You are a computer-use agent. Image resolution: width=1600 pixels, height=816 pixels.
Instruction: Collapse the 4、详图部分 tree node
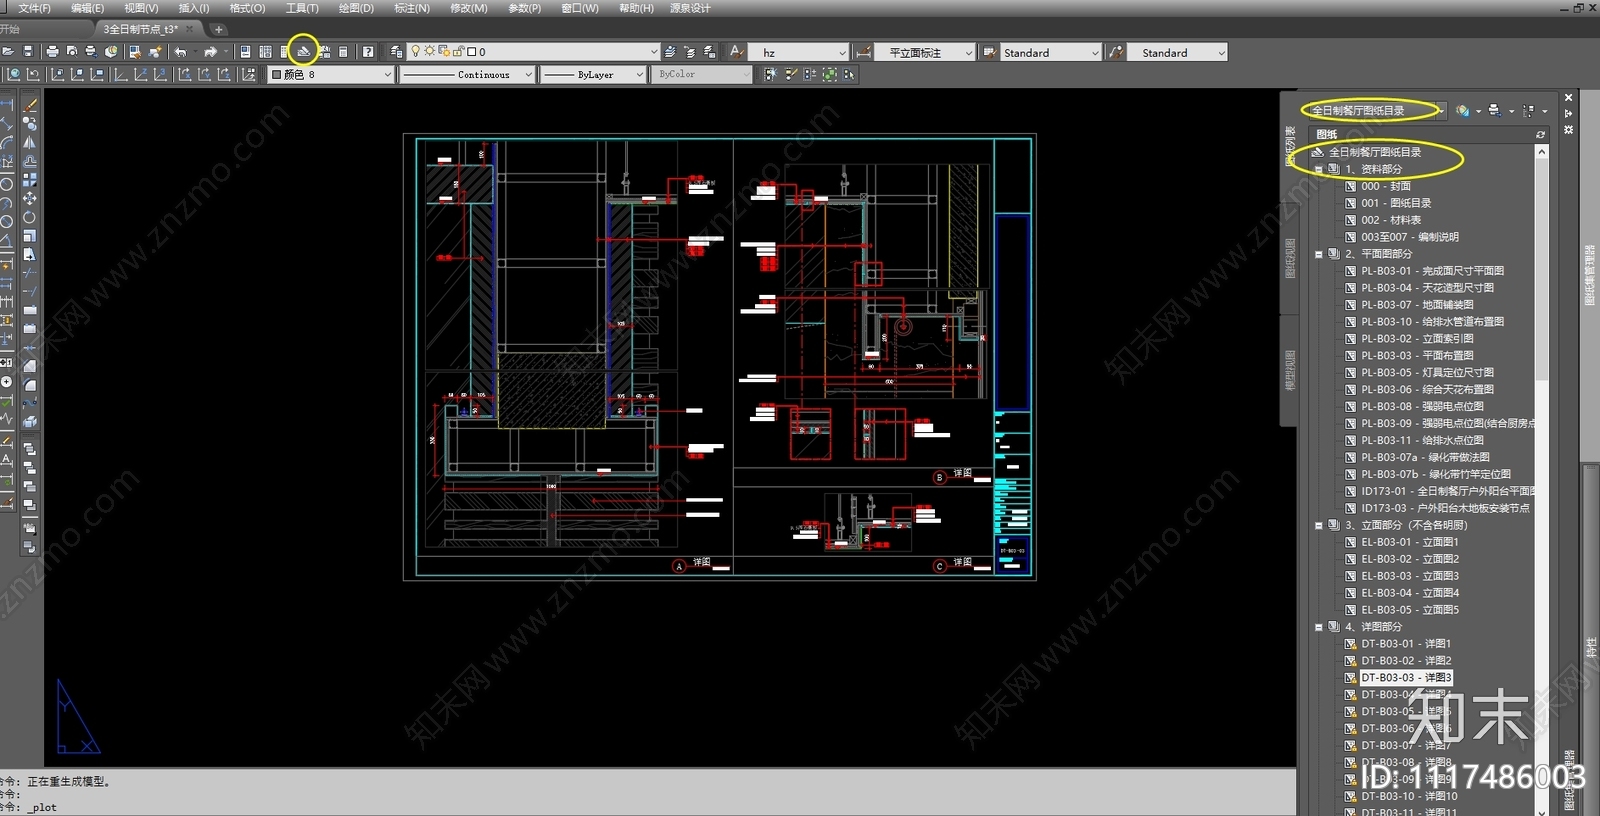click(1318, 627)
